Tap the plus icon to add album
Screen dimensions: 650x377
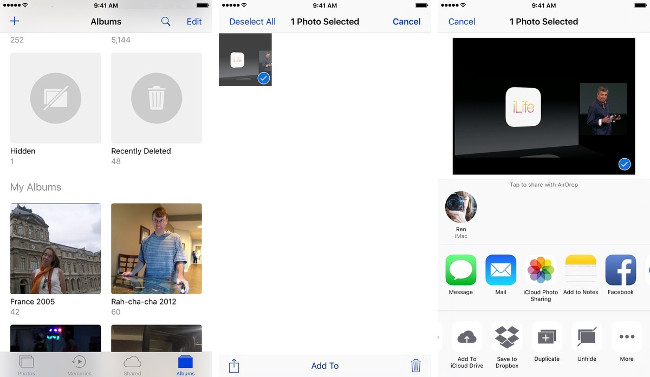[x=15, y=21]
